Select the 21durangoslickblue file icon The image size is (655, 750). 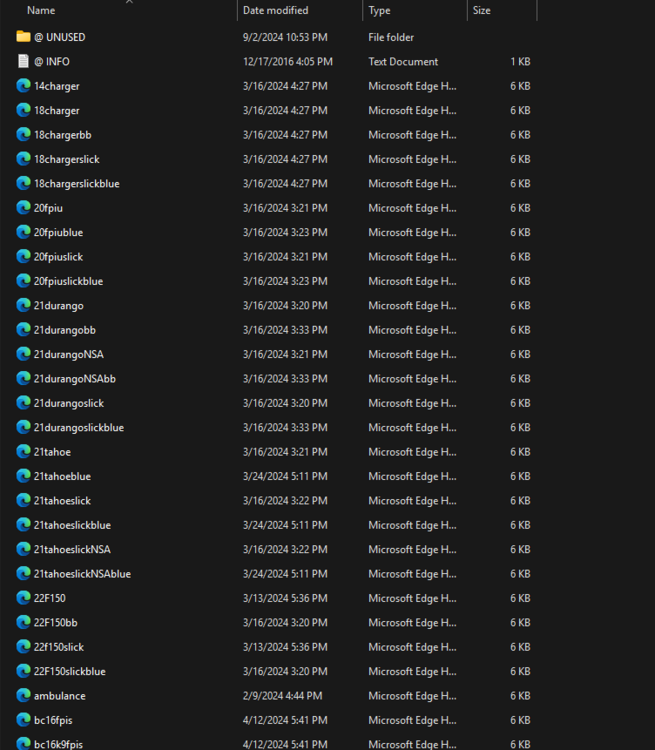click(23, 427)
